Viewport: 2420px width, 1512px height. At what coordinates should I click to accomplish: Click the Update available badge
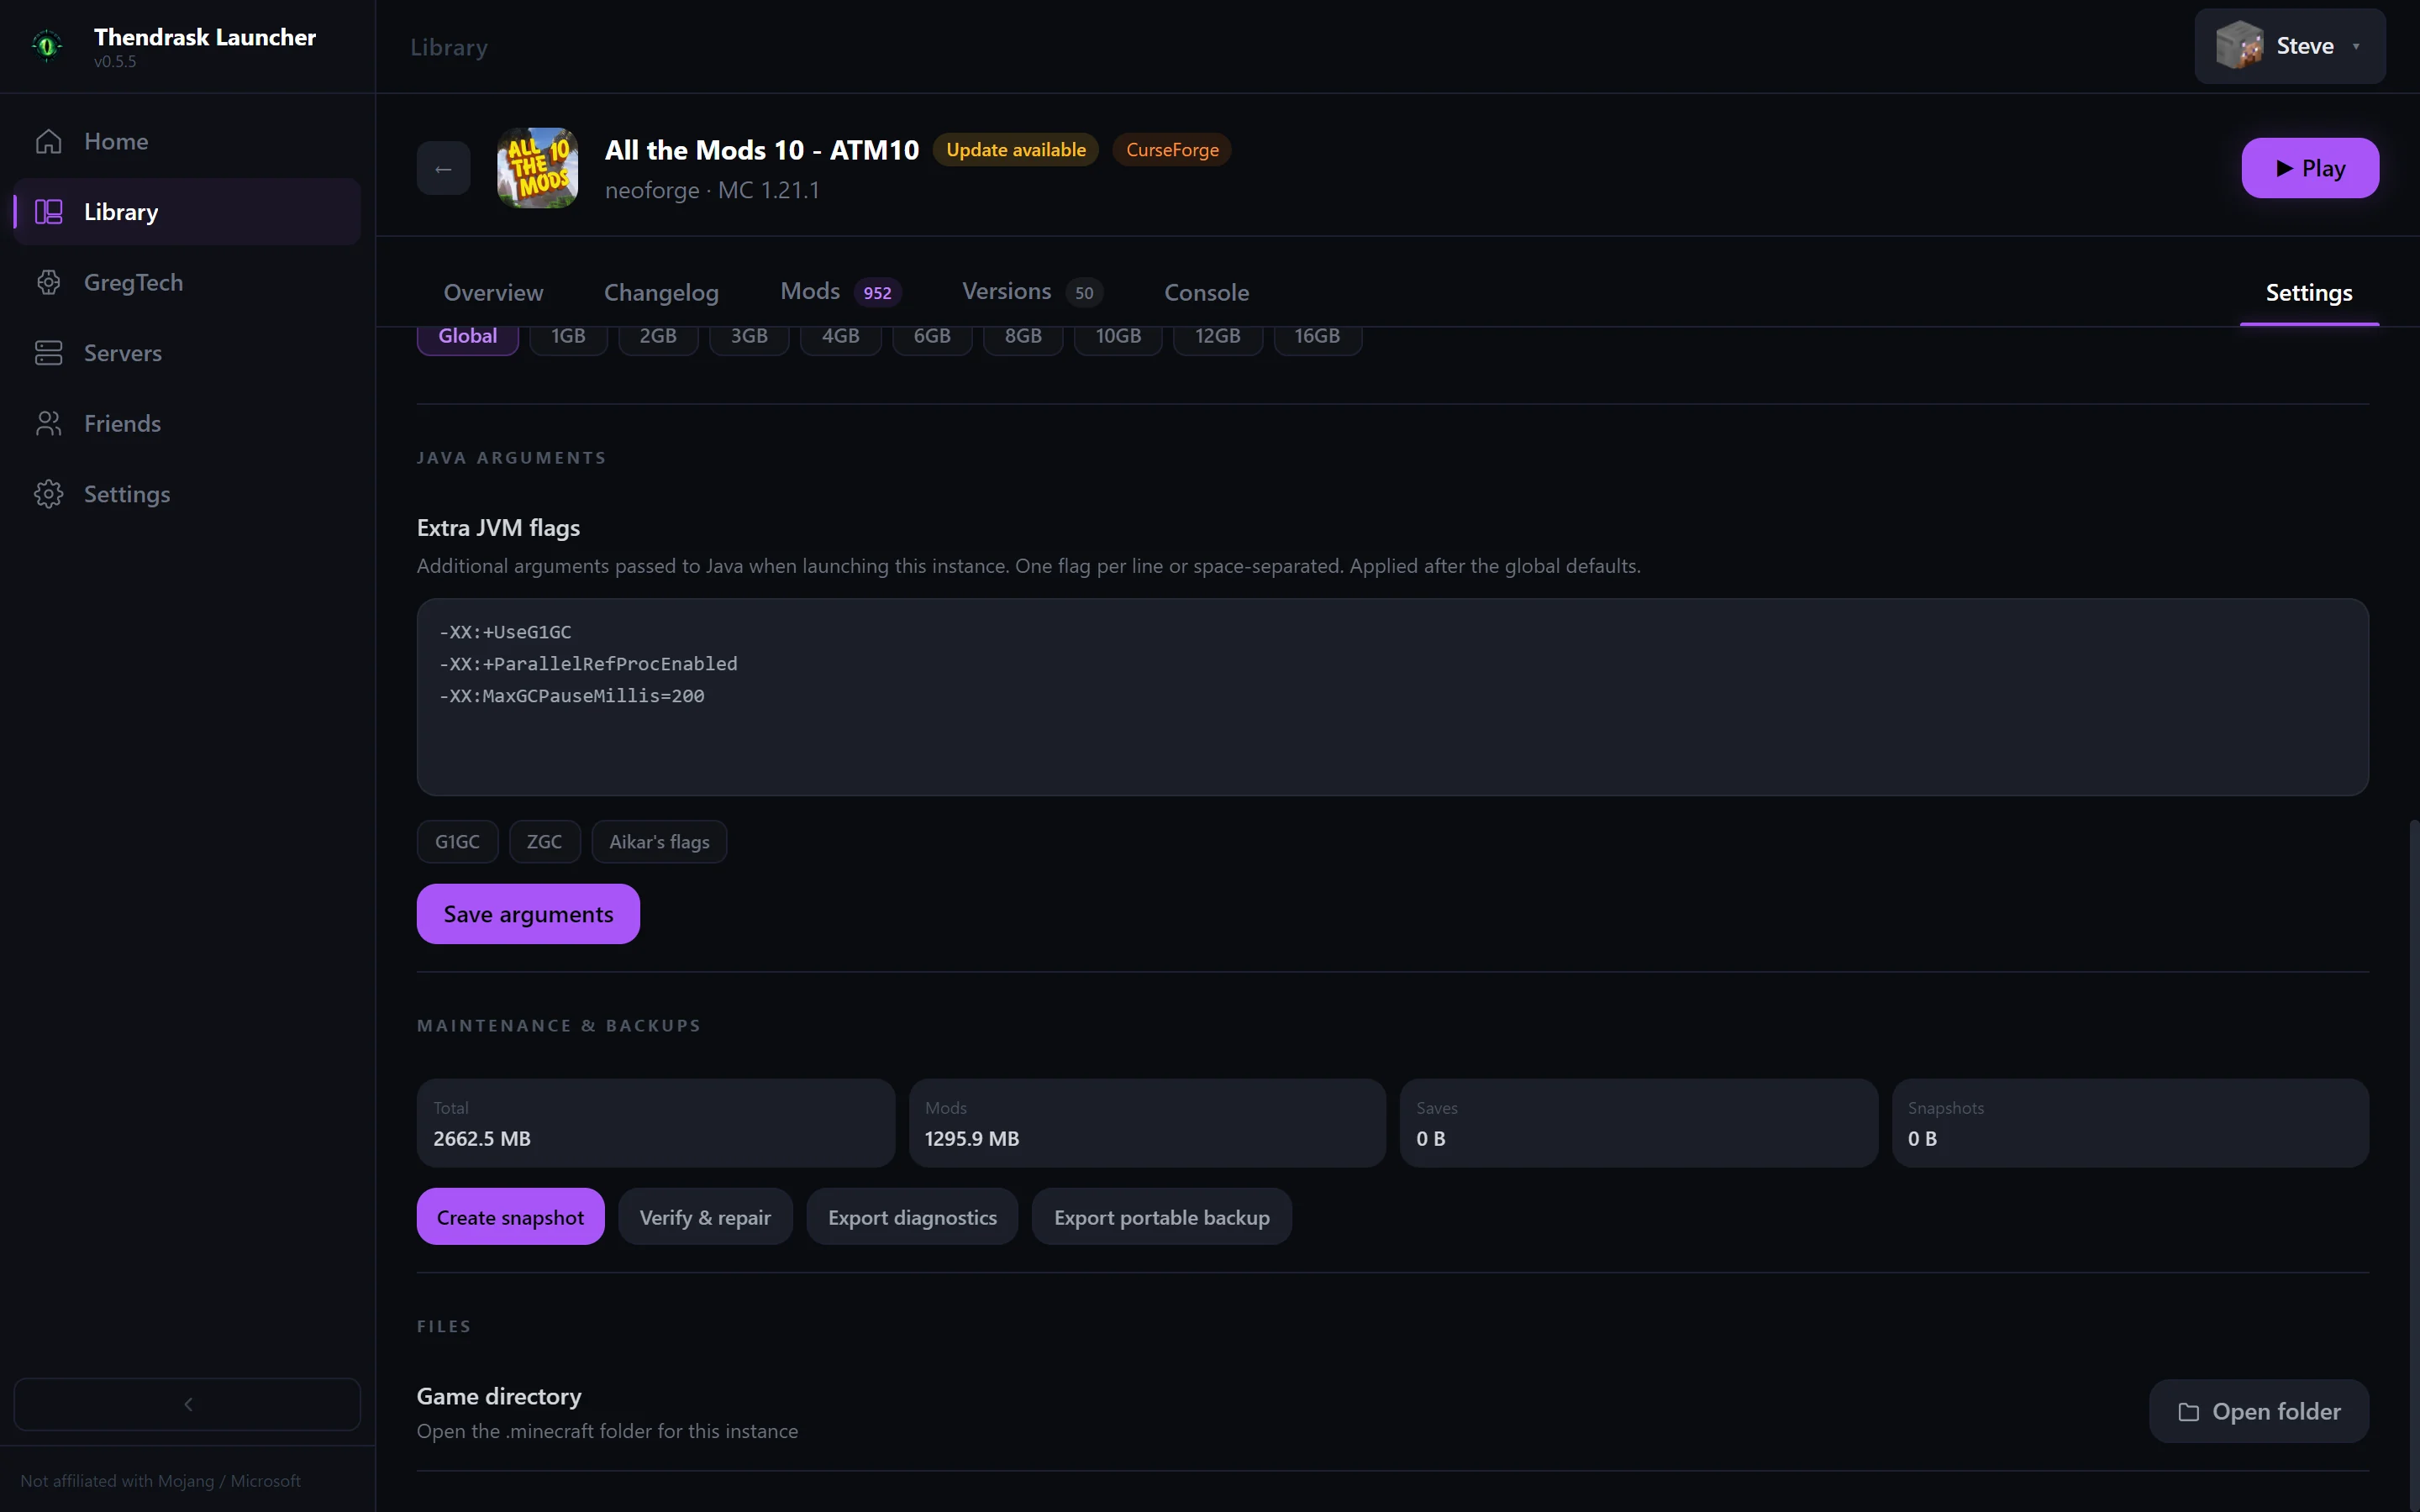tap(1015, 150)
